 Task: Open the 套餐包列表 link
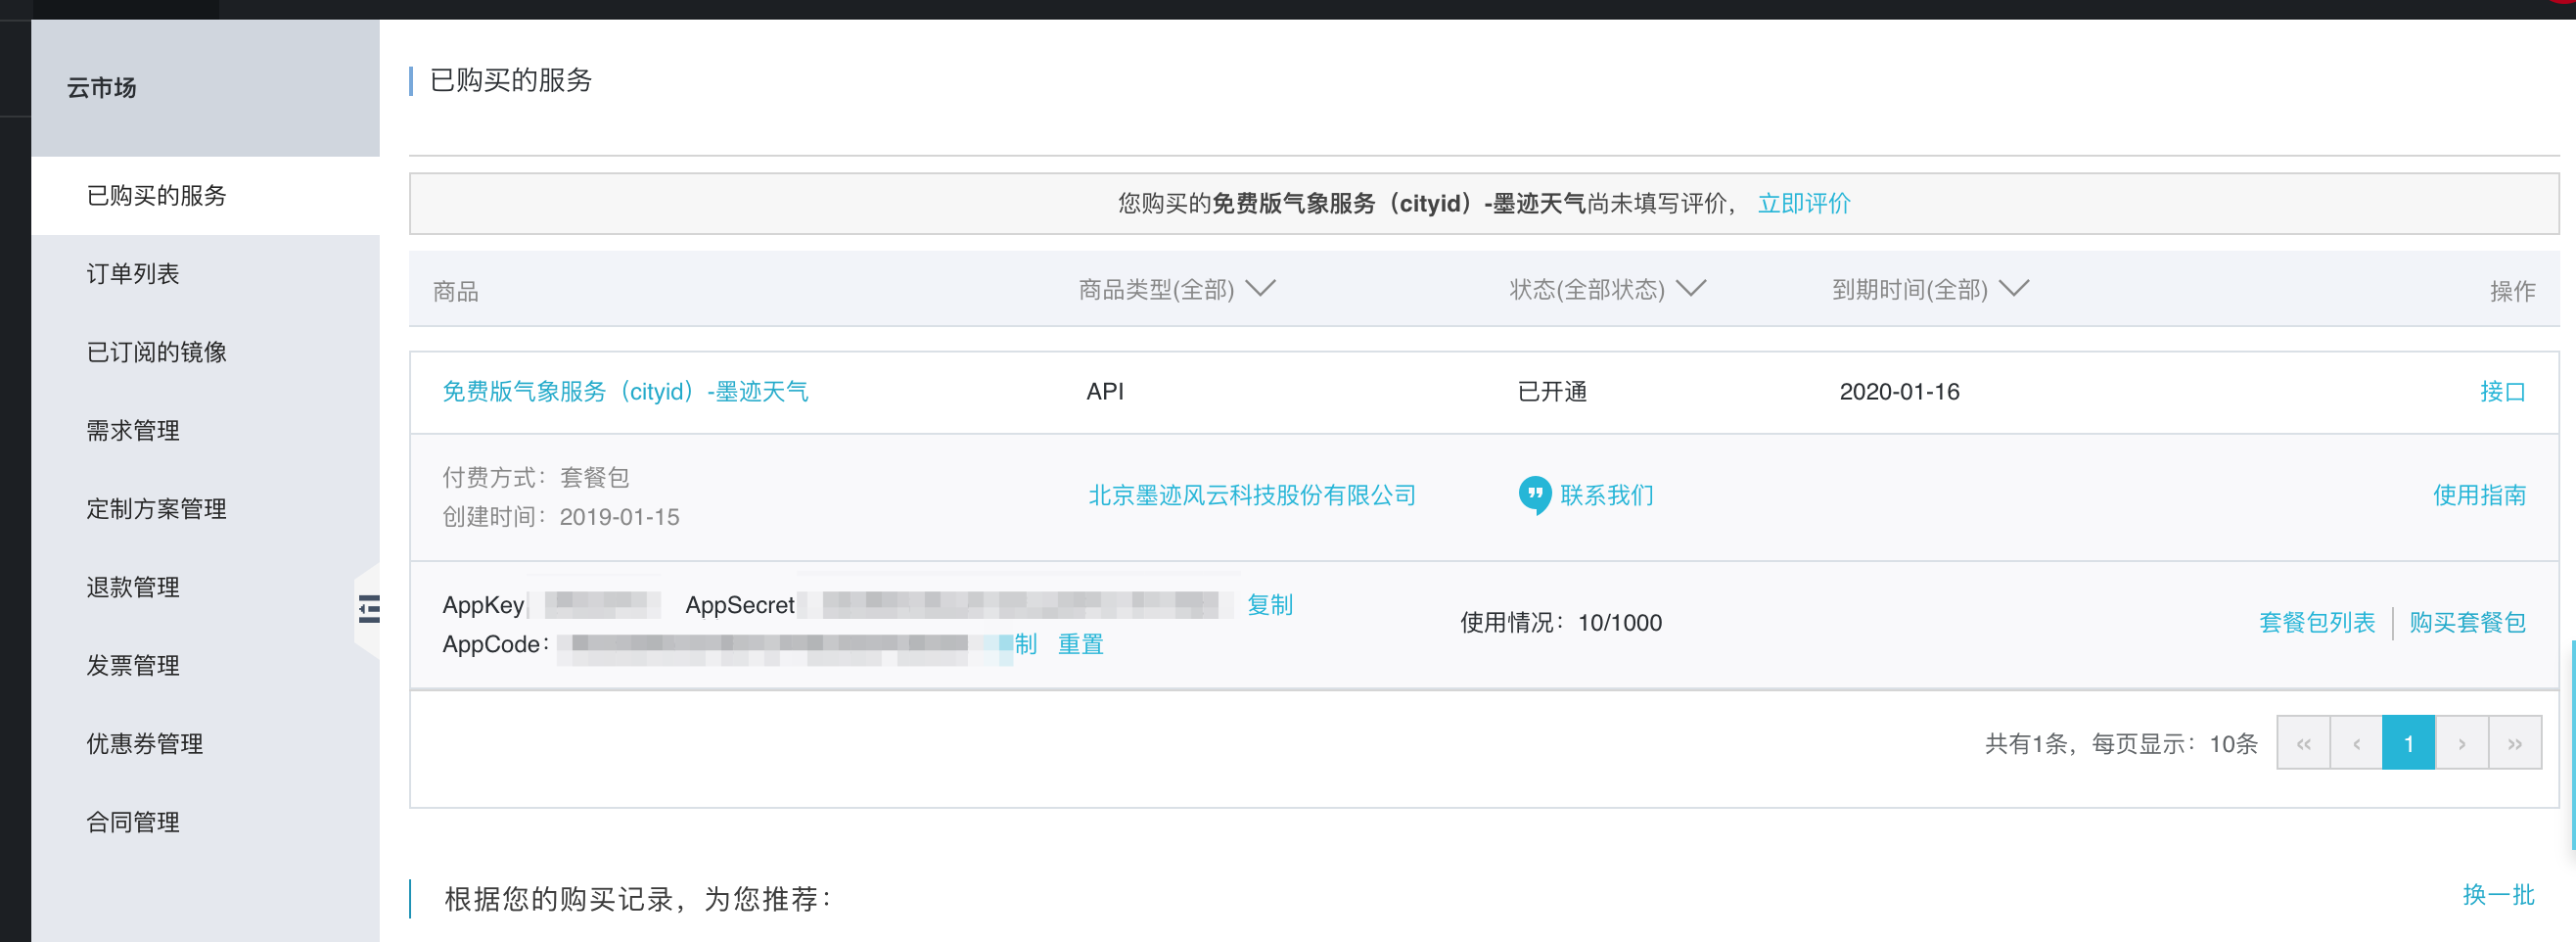click(2316, 622)
